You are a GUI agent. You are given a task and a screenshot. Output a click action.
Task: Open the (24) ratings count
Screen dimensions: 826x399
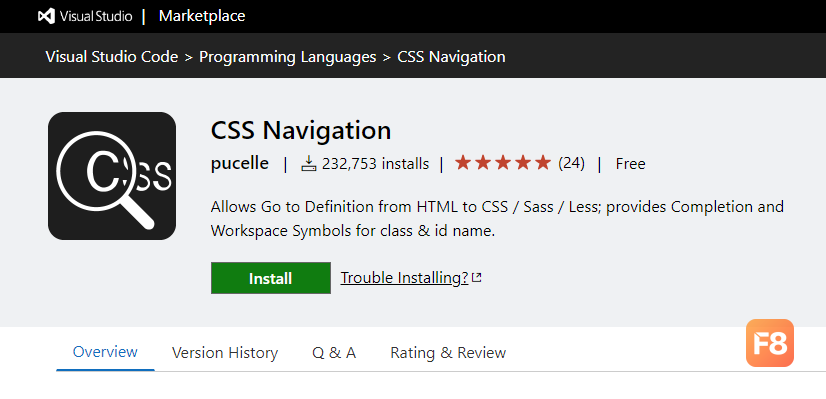click(572, 163)
